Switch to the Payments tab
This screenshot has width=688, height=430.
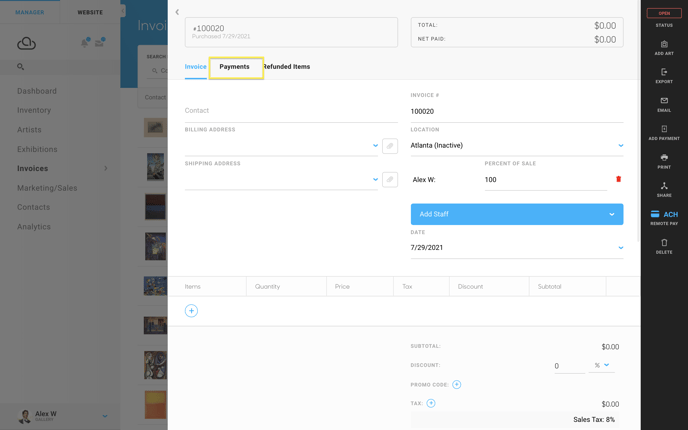tap(234, 67)
